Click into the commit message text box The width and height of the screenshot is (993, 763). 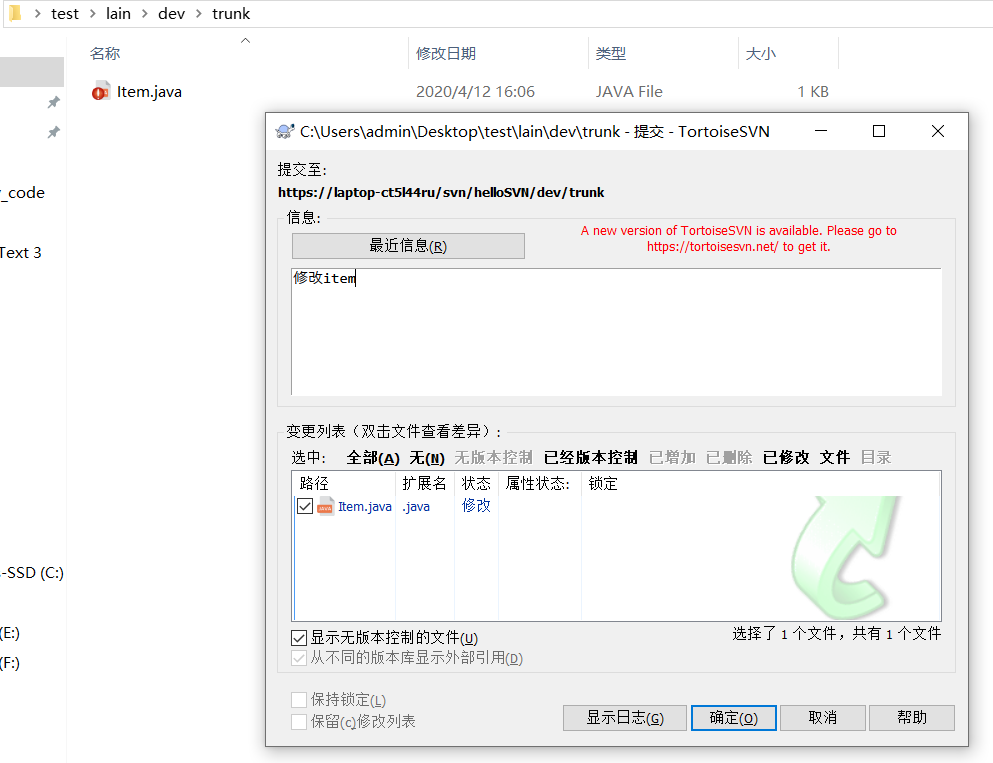click(616, 332)
